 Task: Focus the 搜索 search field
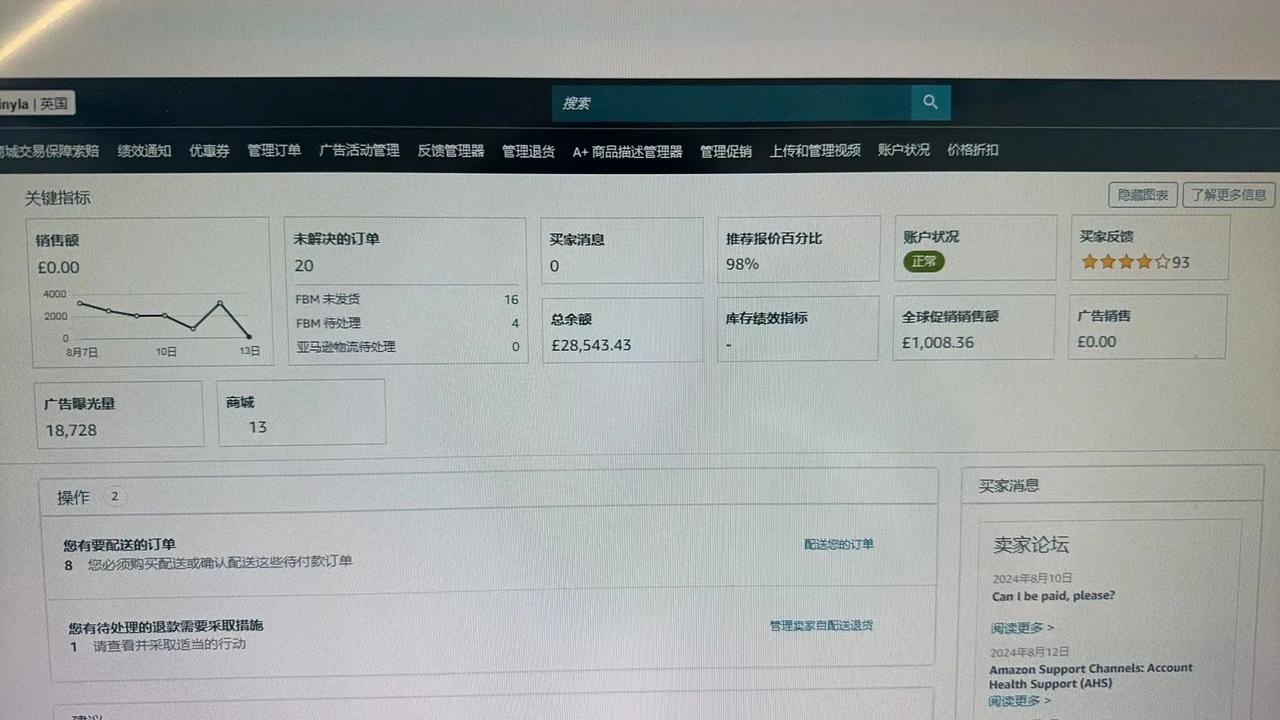tap(732, 103)
